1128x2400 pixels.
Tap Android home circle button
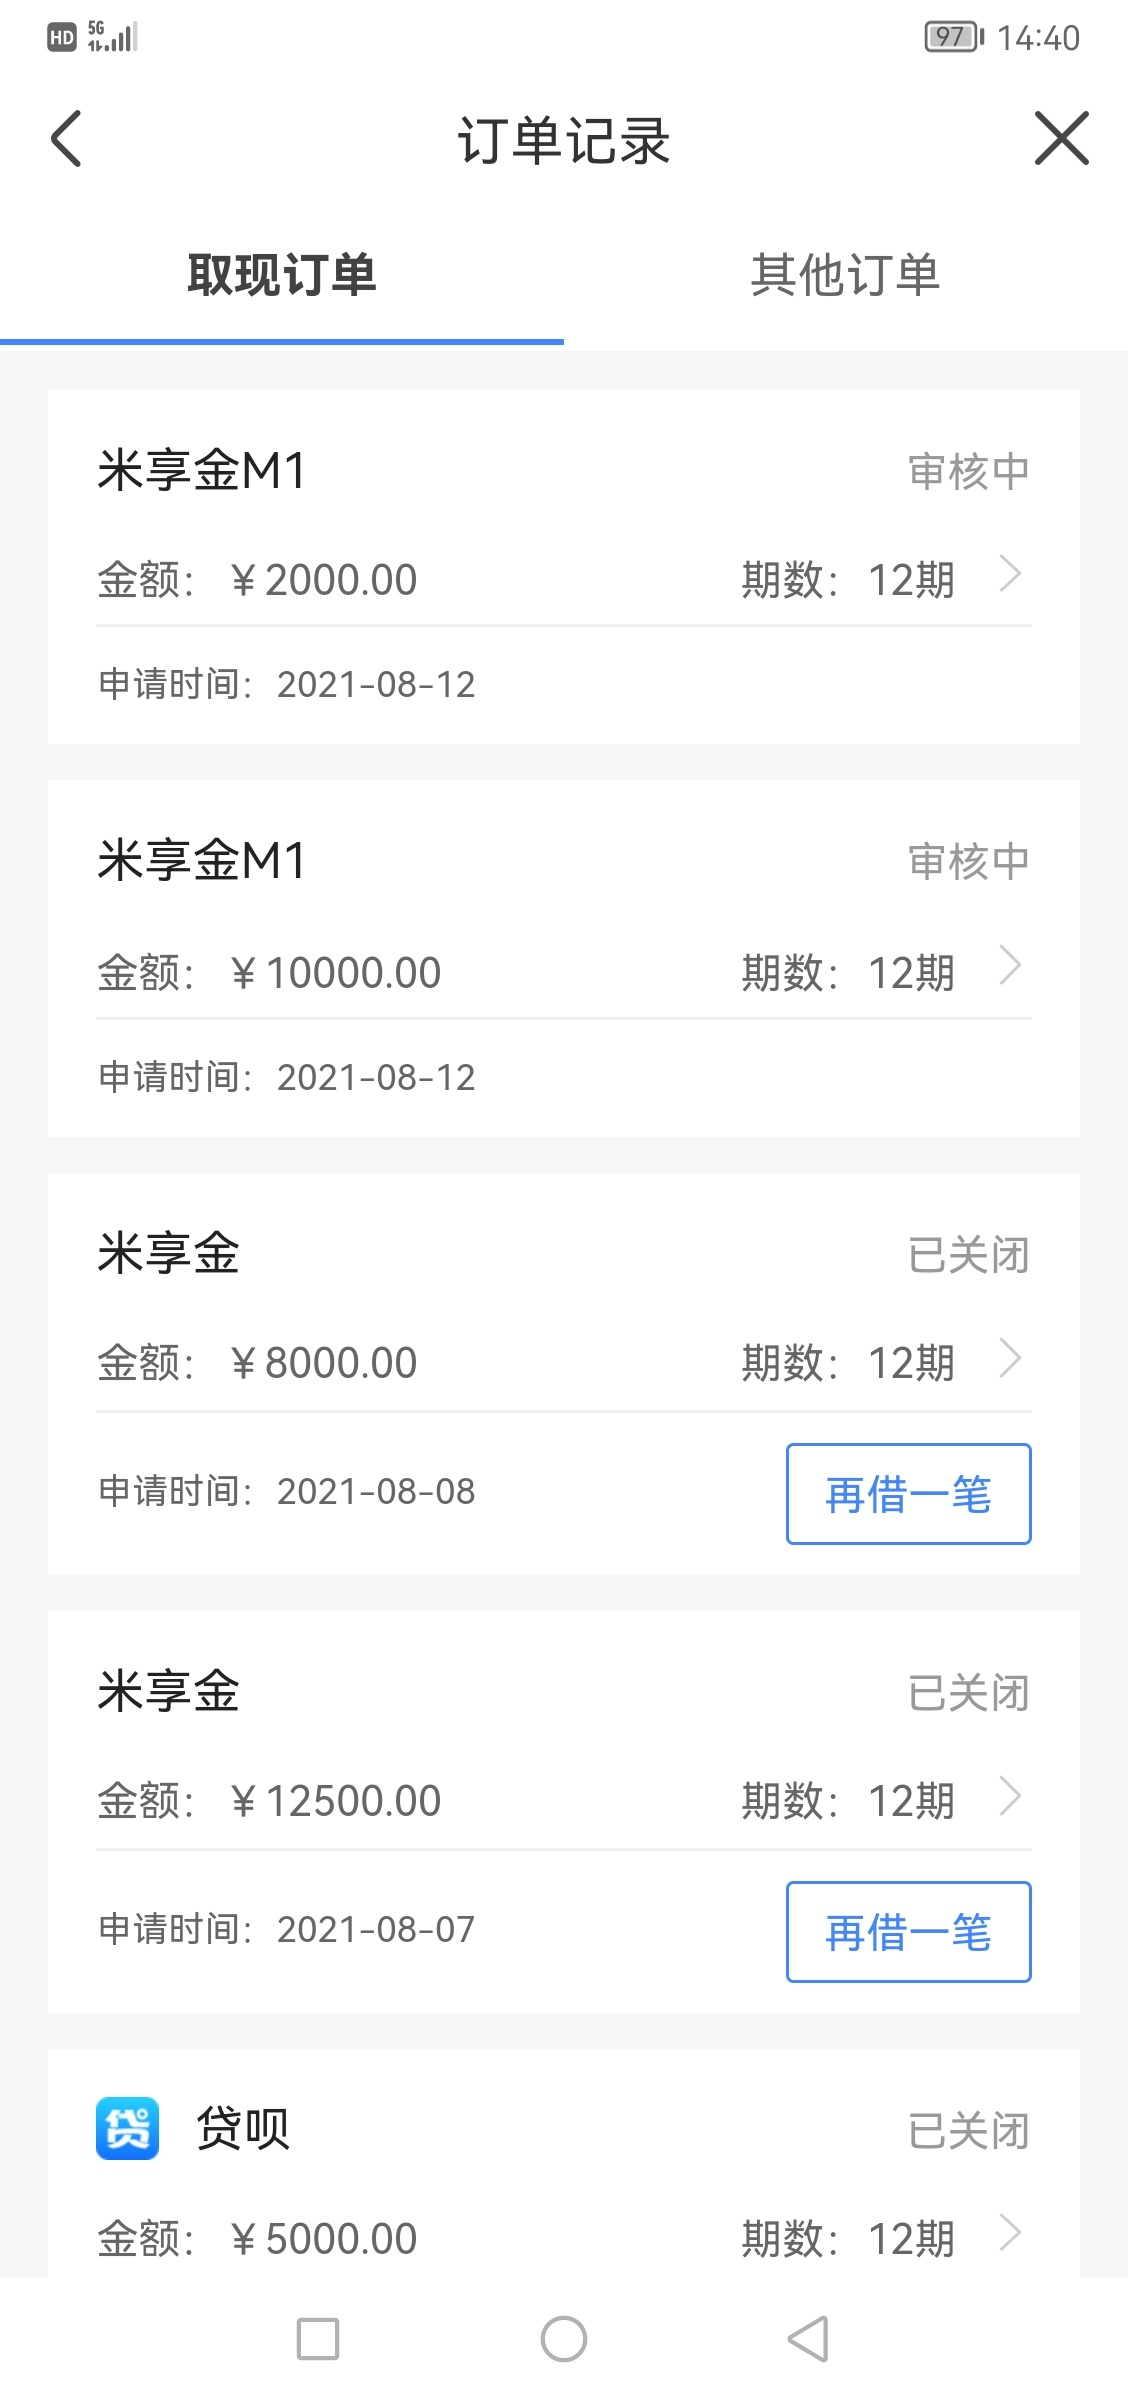click(564, 2339)
